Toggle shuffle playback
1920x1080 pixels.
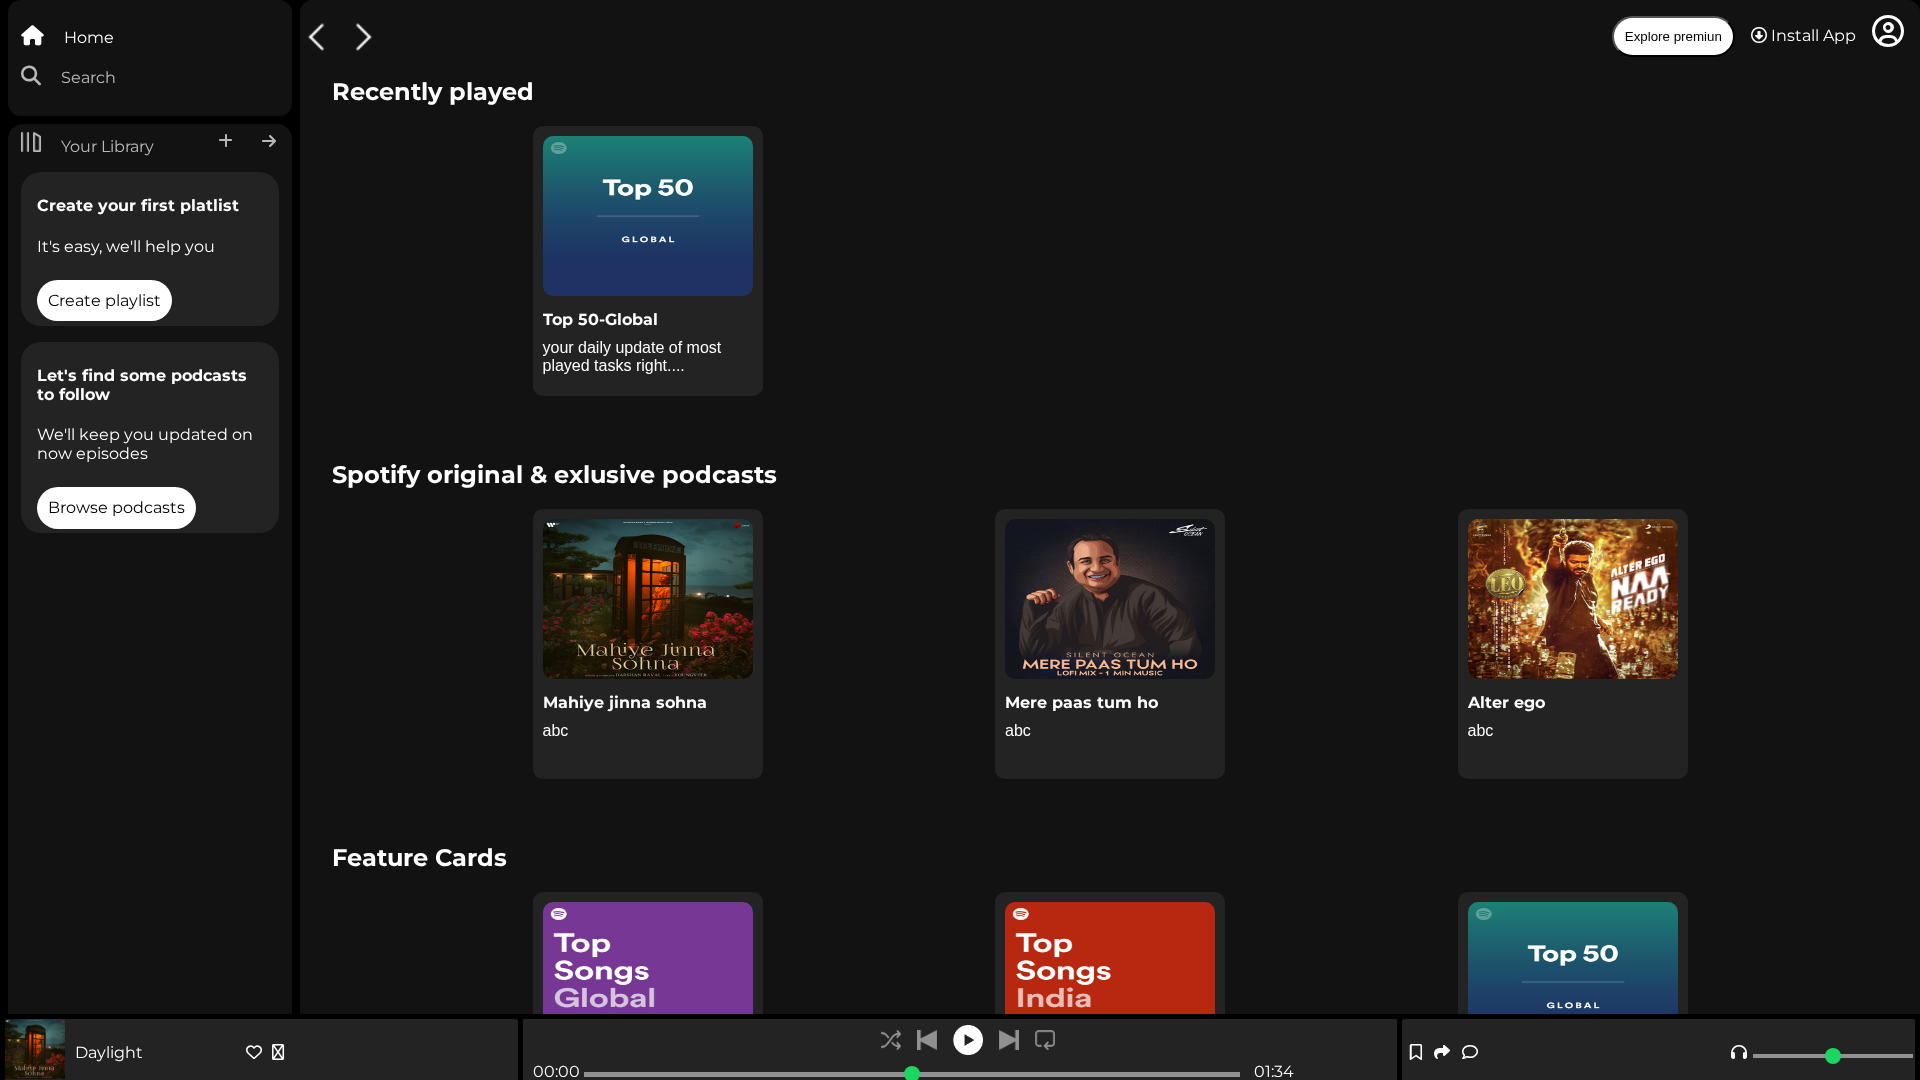pyautogui.click(x=890, y=1040)
